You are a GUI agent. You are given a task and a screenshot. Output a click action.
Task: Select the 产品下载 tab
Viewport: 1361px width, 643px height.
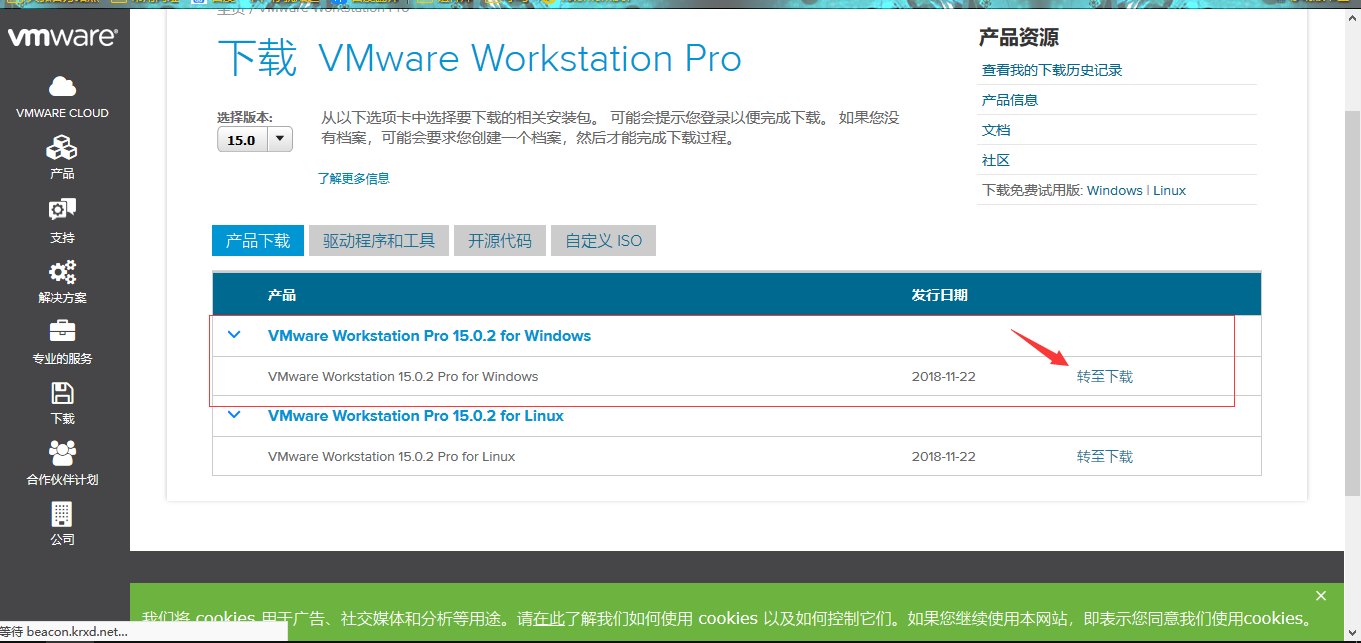258,241
